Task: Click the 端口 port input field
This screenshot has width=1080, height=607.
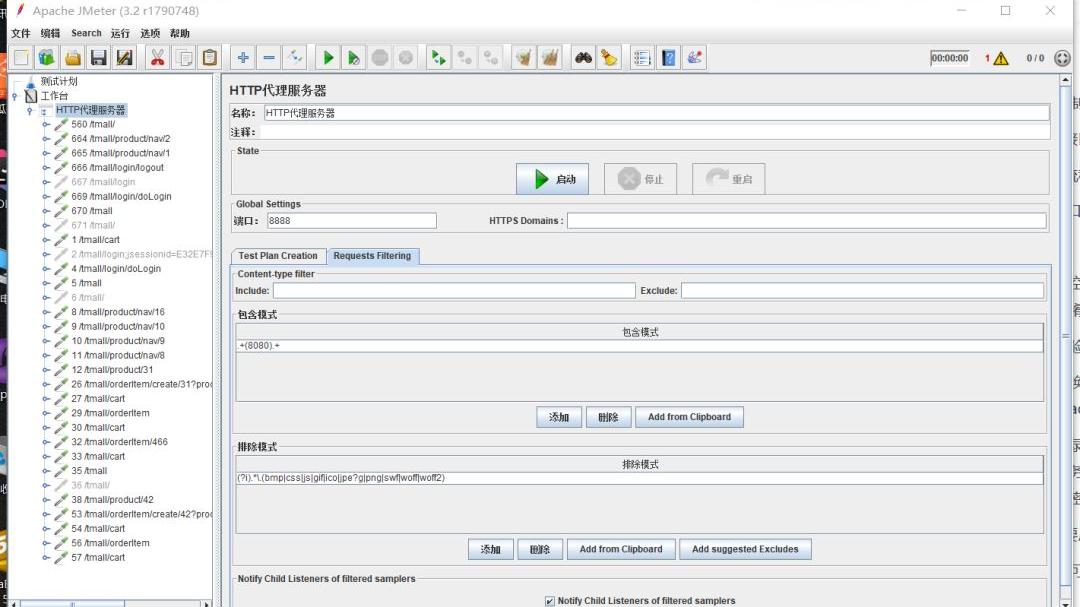Action: point(351,220)
